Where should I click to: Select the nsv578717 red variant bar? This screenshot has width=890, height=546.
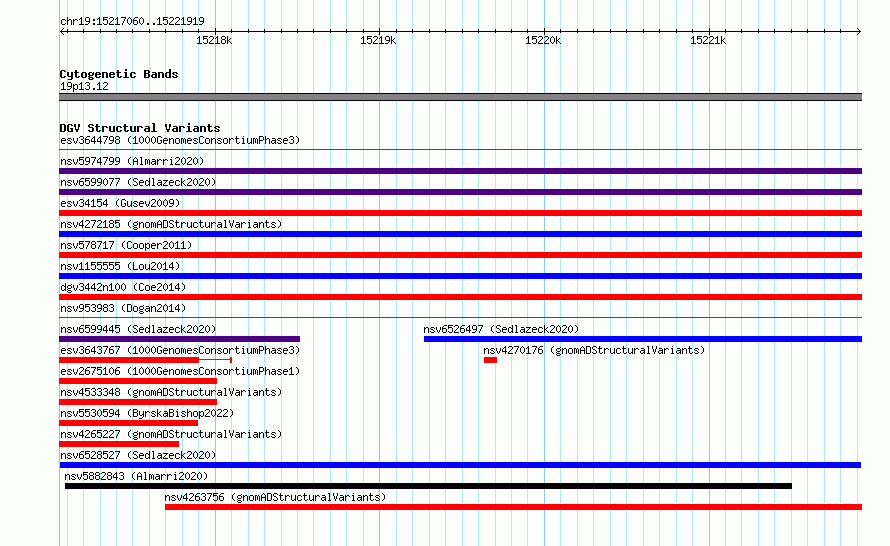point(460,255)
